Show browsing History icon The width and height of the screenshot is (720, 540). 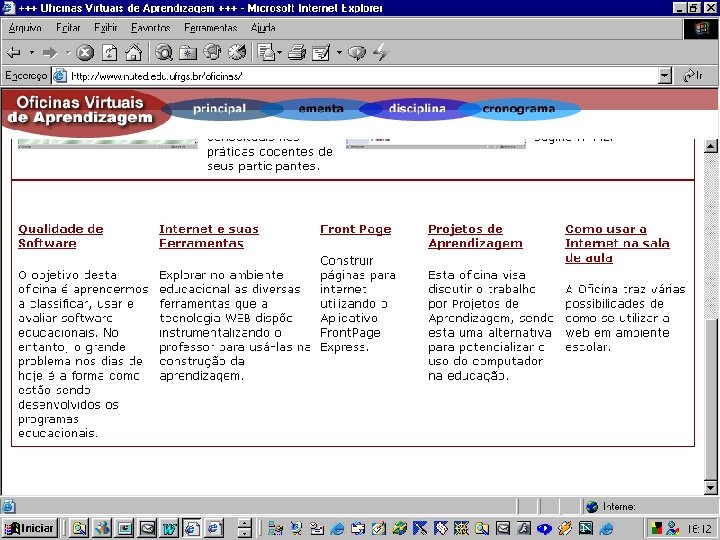tap(237, 52)
